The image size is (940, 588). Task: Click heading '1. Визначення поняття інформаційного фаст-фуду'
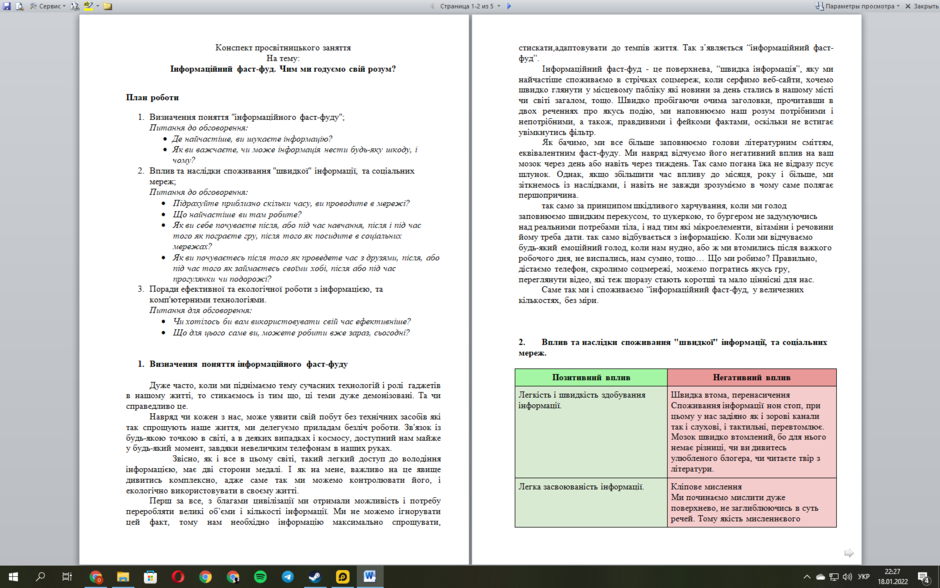(243, 364)
